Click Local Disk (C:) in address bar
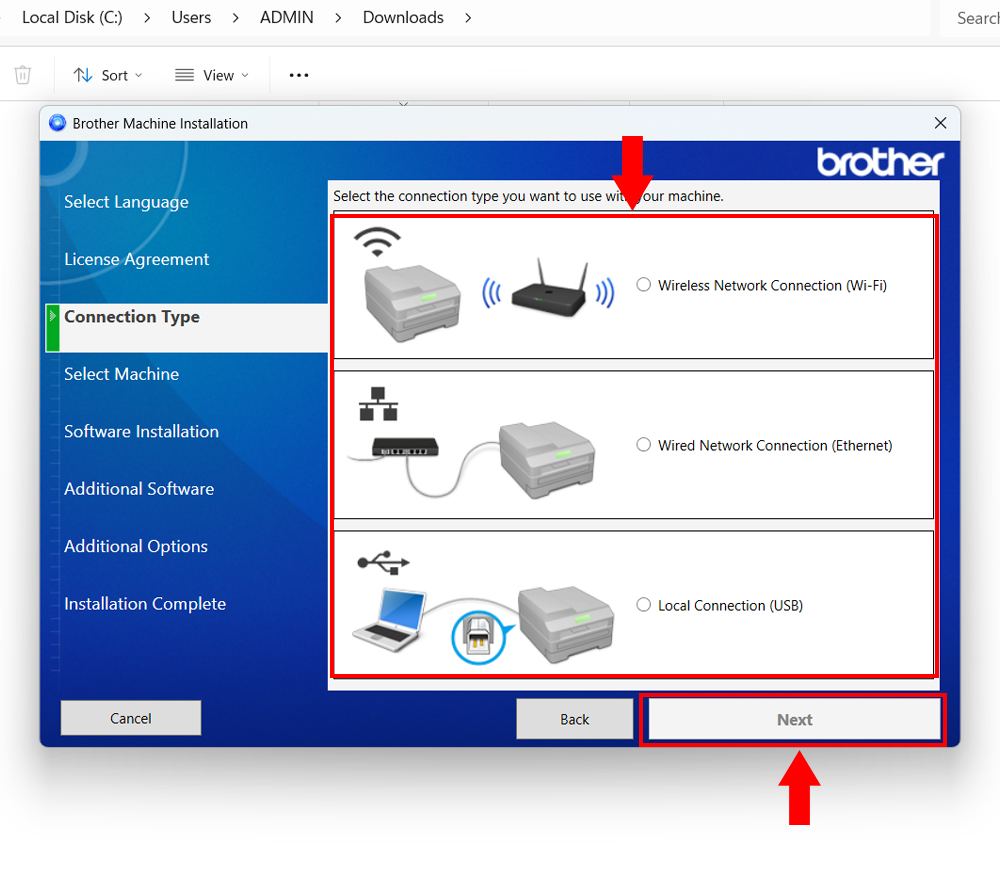1000x883 pixels. click(72, 17)
